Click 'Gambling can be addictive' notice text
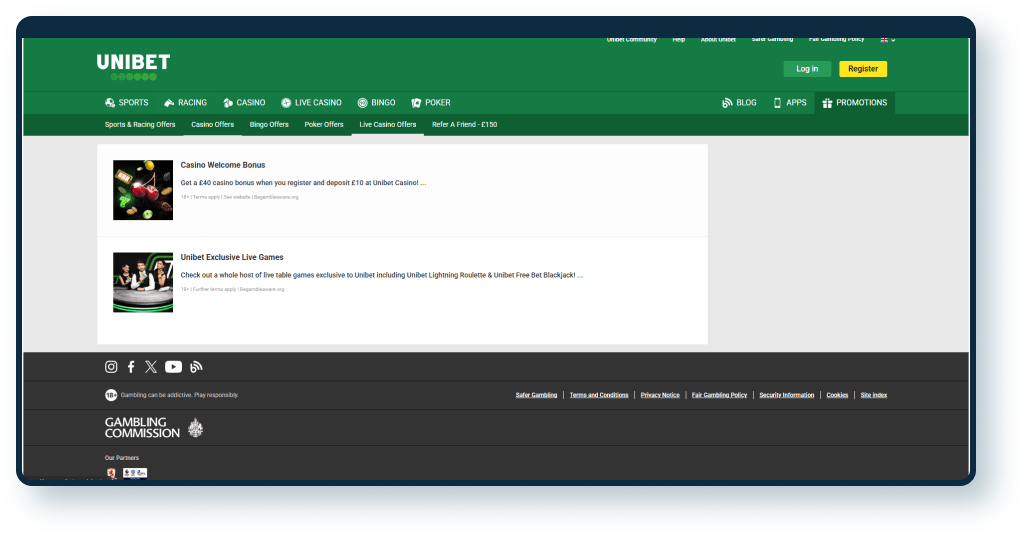 pos(180,395)
